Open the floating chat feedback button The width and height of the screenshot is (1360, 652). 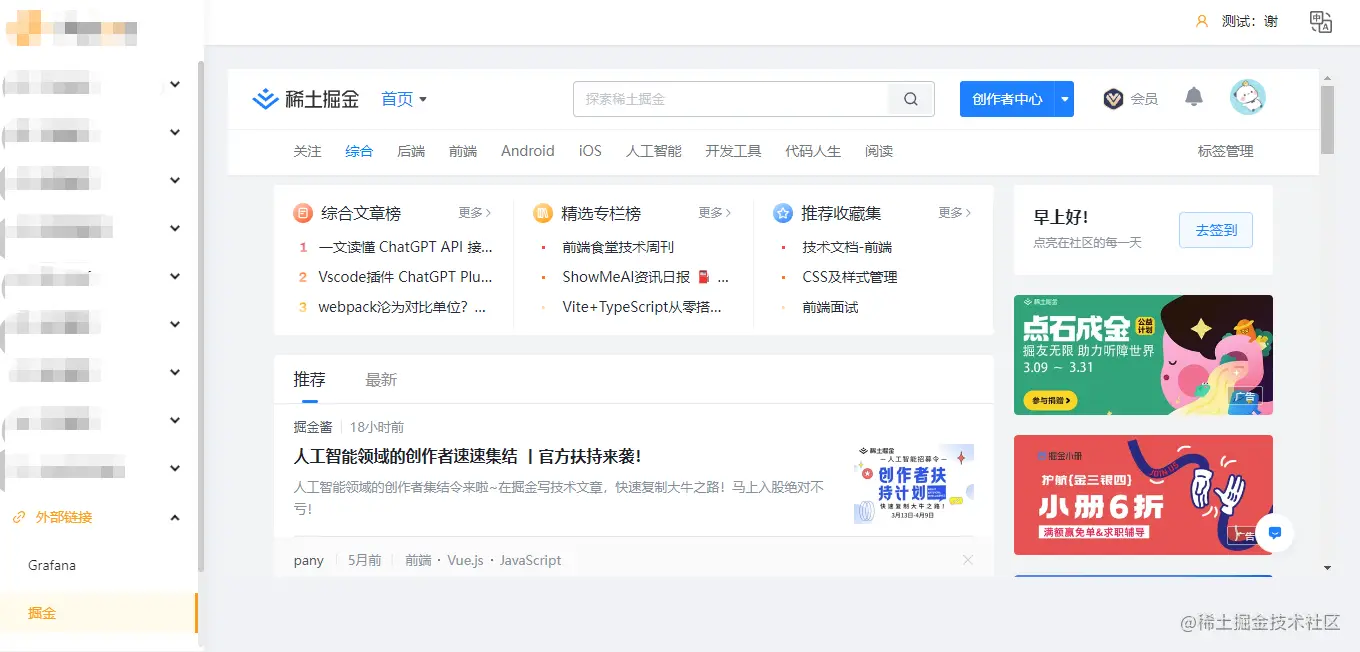coord(1275,533)
